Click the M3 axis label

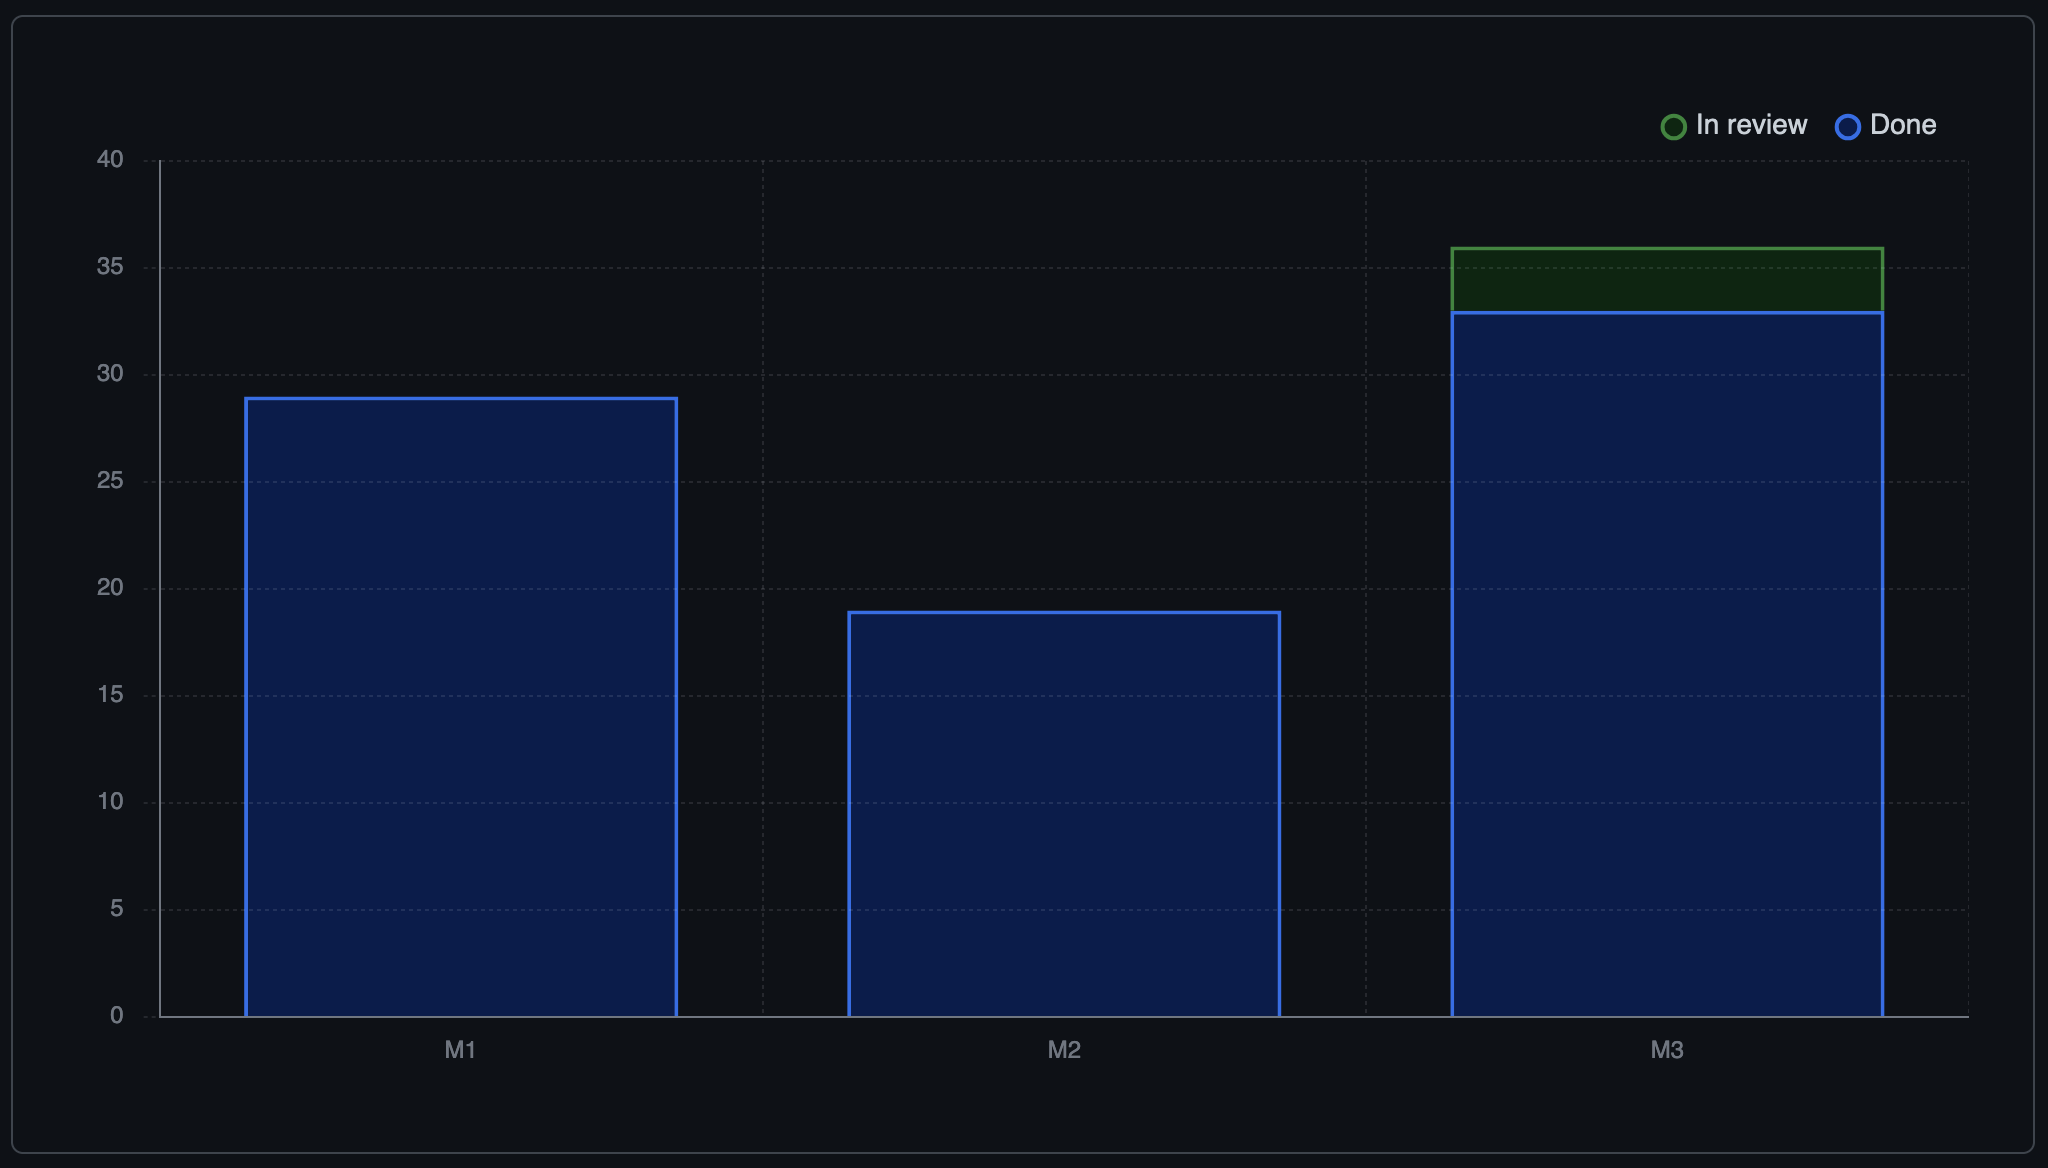tap(1667, 1050)
